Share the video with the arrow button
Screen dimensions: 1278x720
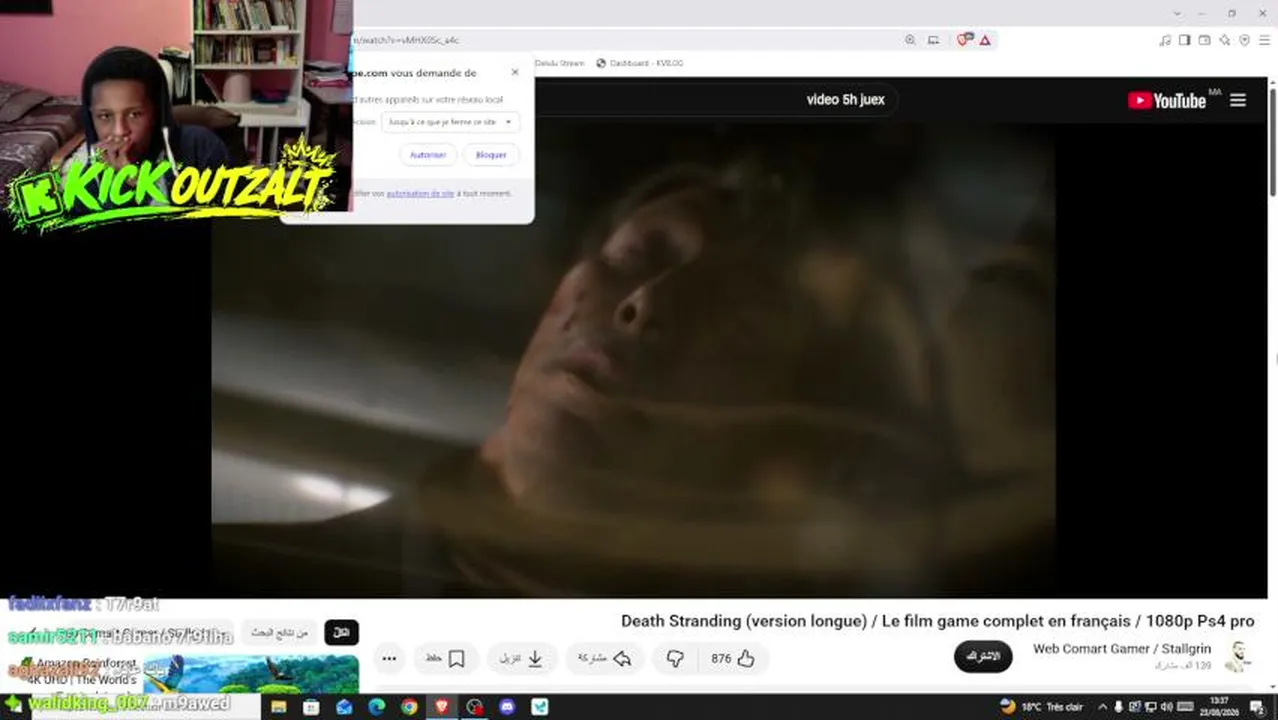point(604,658)
